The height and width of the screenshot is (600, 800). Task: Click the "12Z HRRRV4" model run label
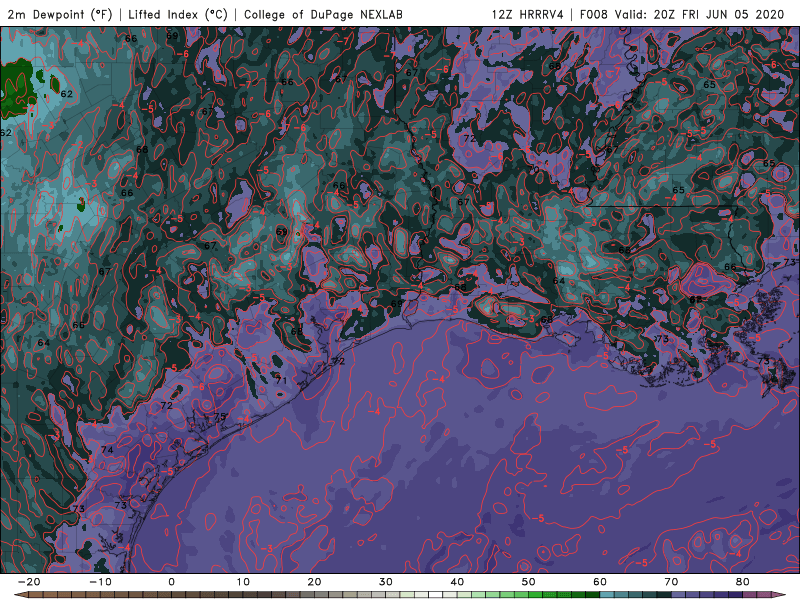click(x=528, y=14)
